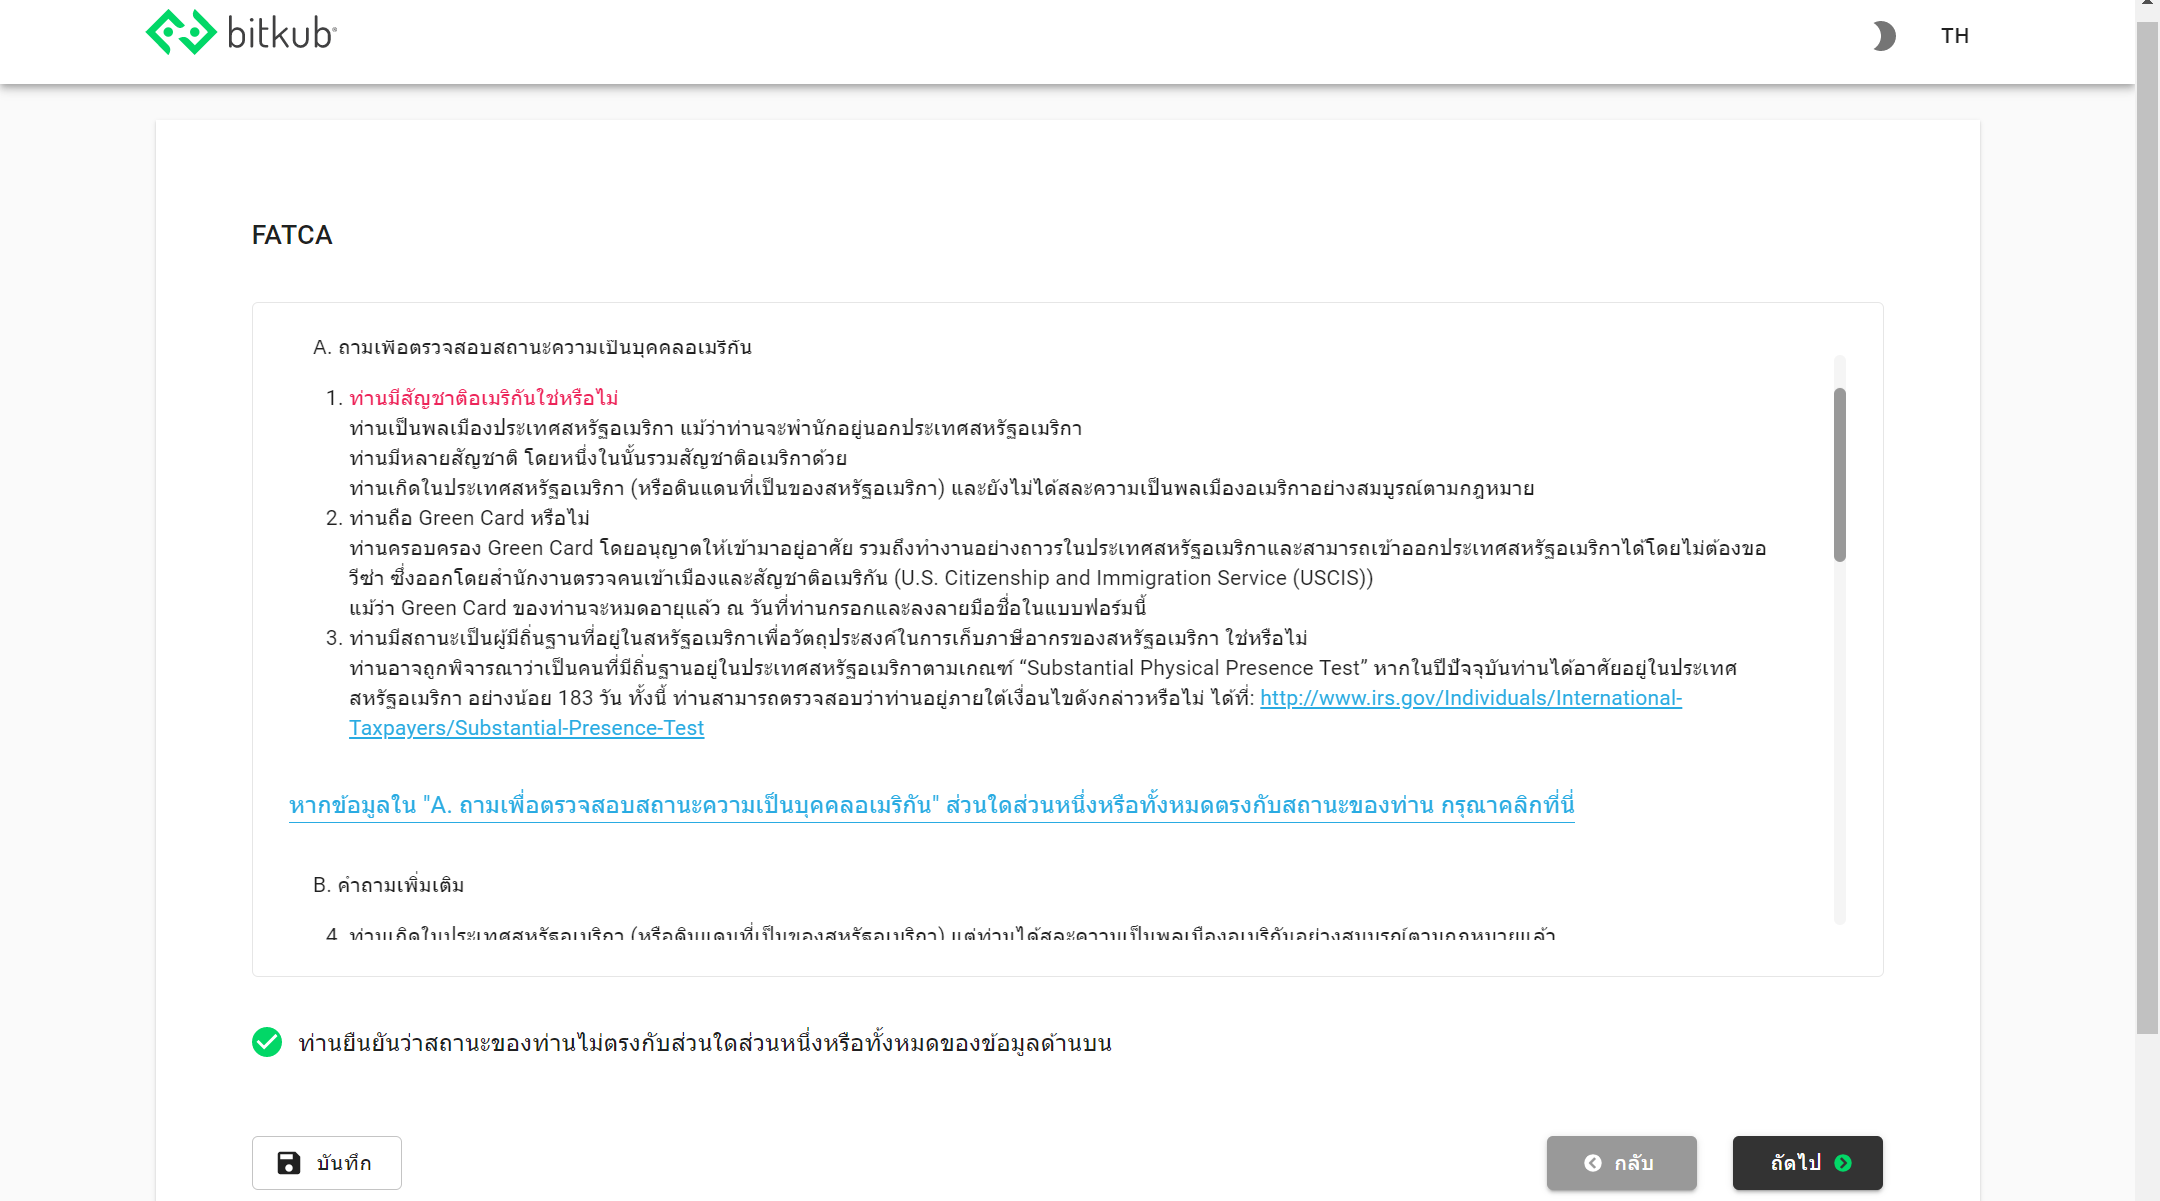Screen dimensions: 2160x1201
Task: Click the USCIS description line
Action: (861, 578)
